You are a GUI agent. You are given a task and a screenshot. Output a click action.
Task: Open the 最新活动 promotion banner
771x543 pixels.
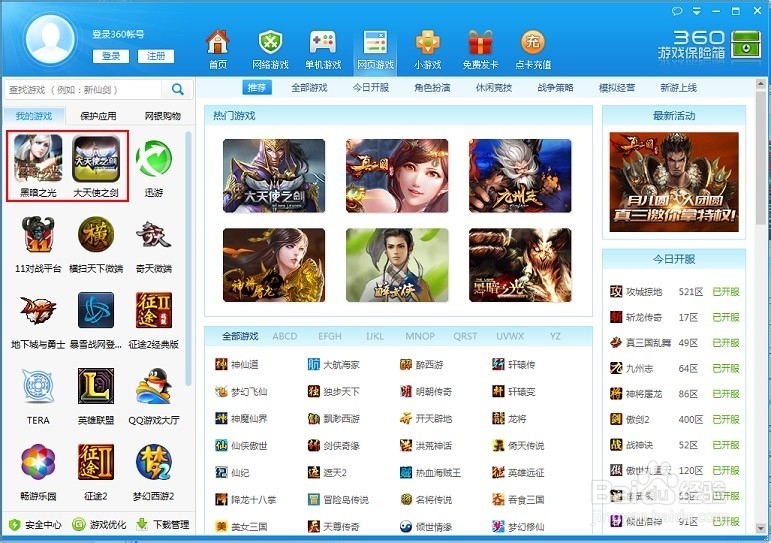[674, 181]
